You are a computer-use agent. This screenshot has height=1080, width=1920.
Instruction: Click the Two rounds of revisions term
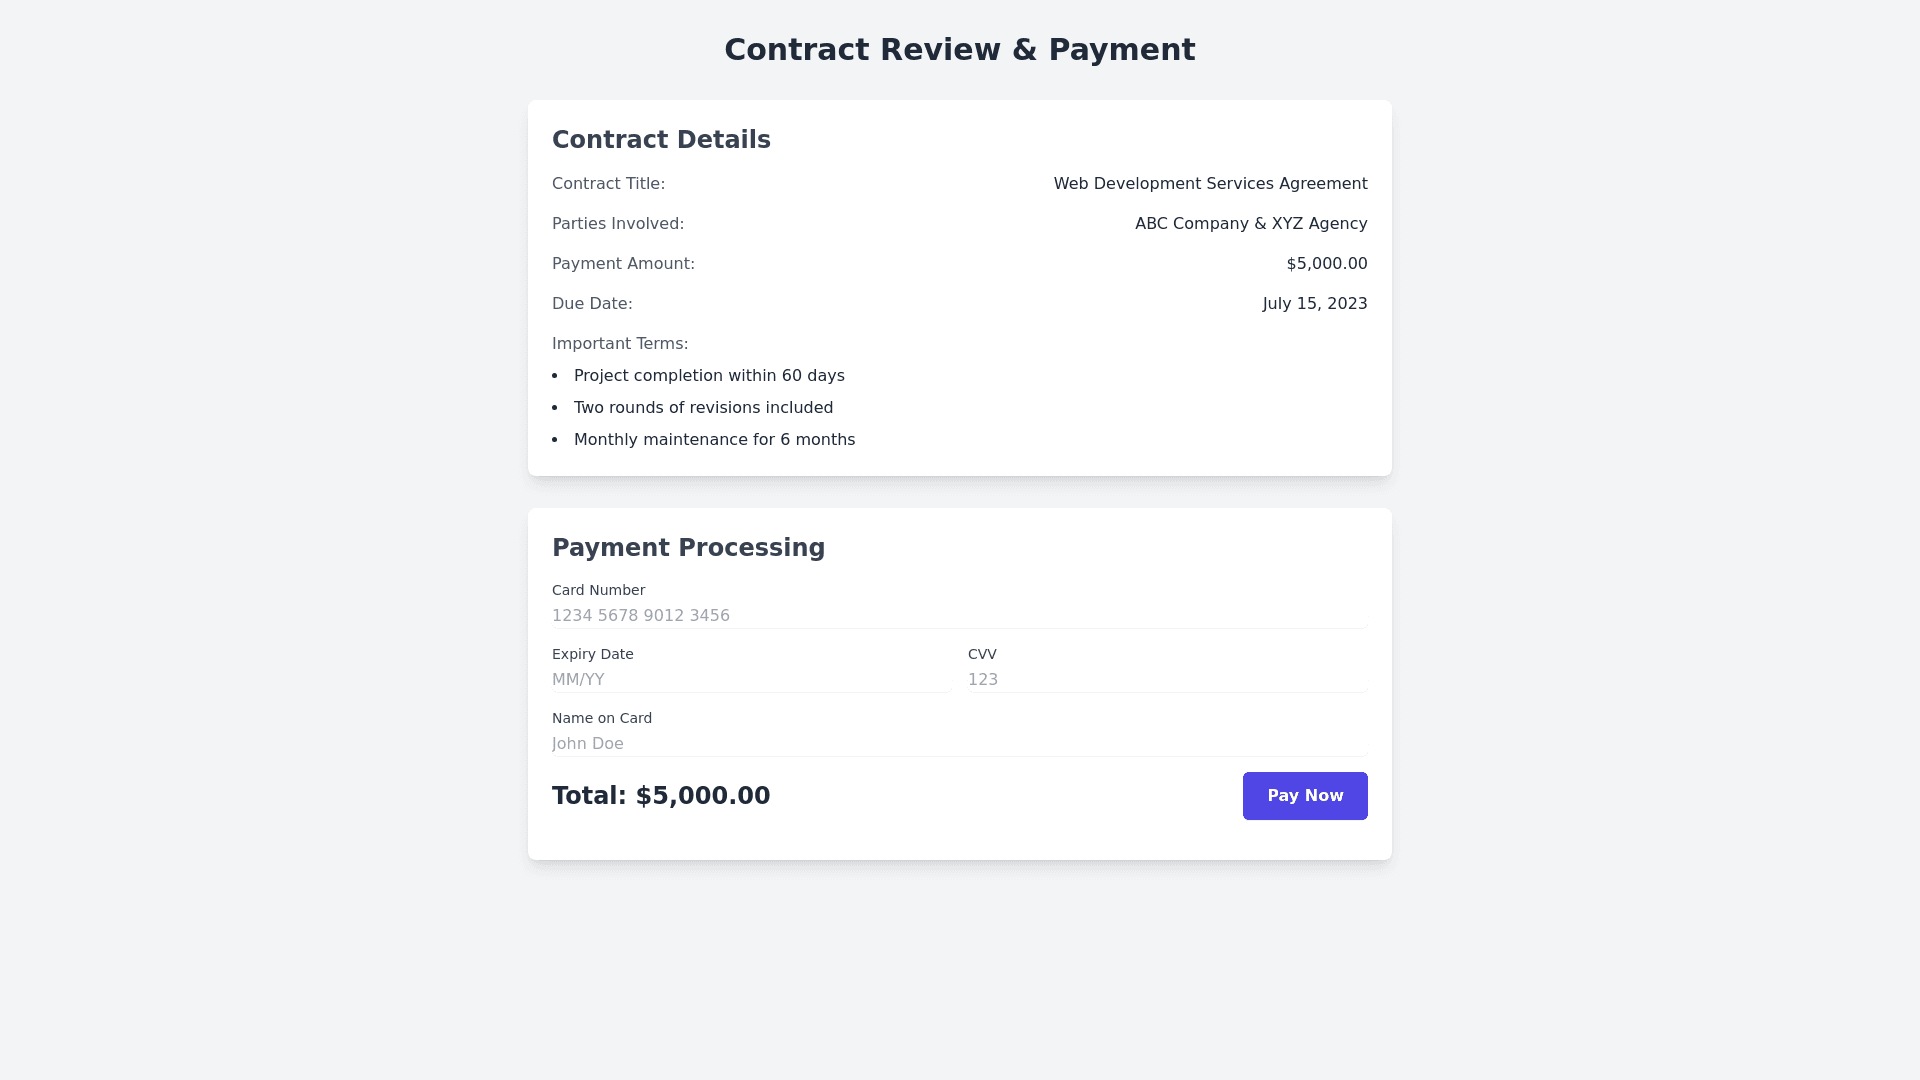703,408
